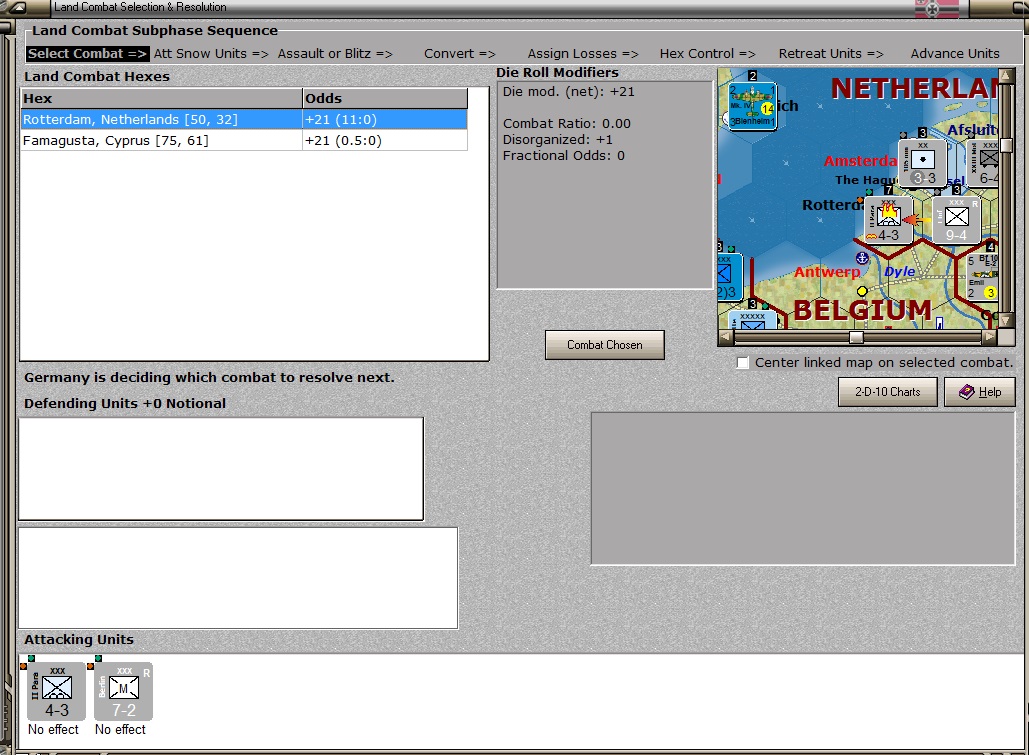Viewport: 1029px width, 755px height.
Task: Select the I Inf 9-4 corps counter
Action: [956, 220]
